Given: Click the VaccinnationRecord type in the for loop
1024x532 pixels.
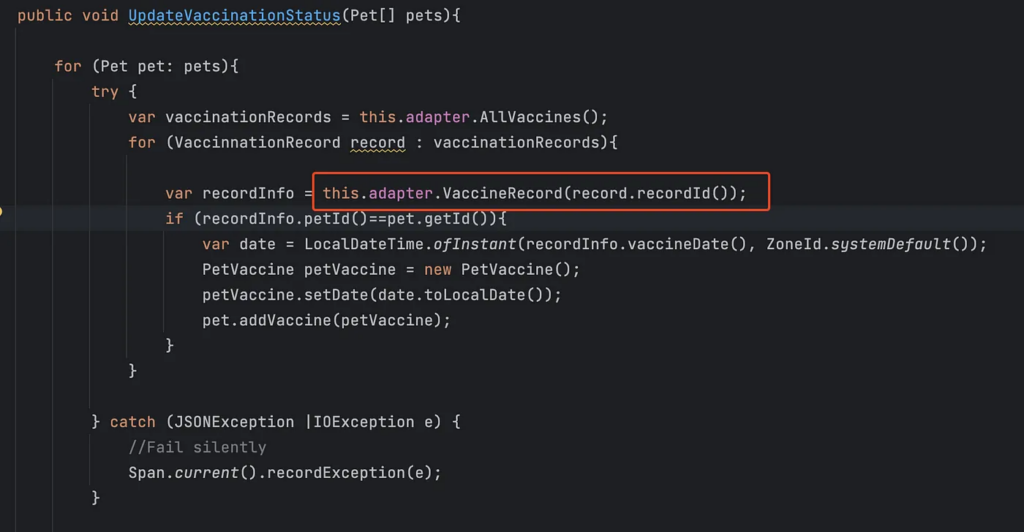Looking at the screenshot, I should tap(257, 143).
